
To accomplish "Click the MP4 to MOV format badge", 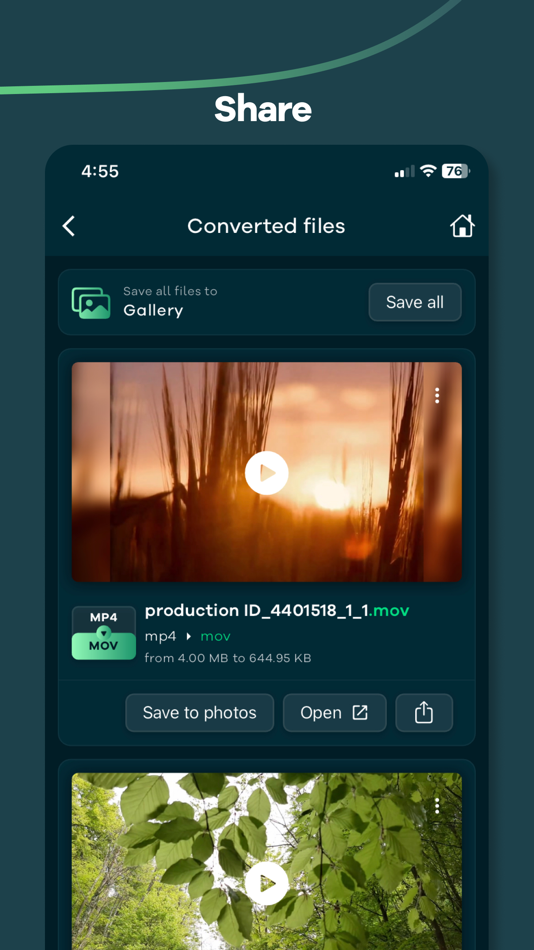I will point(104,633).
